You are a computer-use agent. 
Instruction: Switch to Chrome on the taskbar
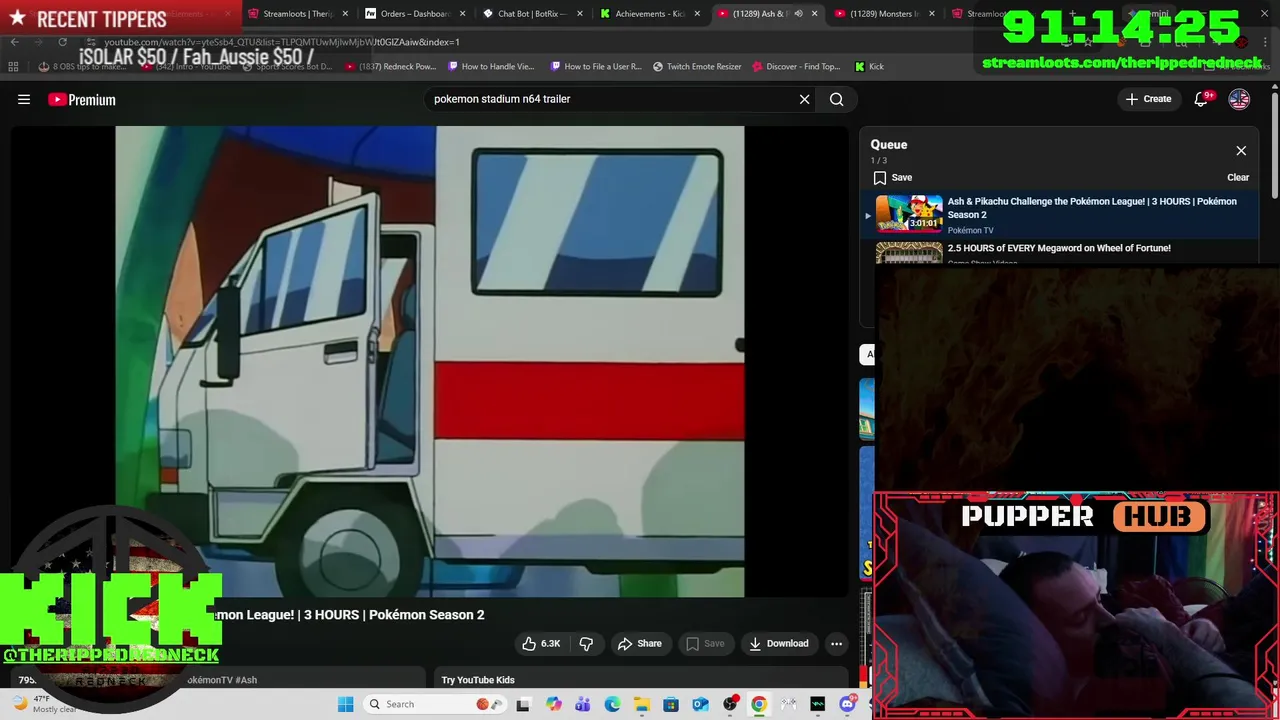(759, 705)
